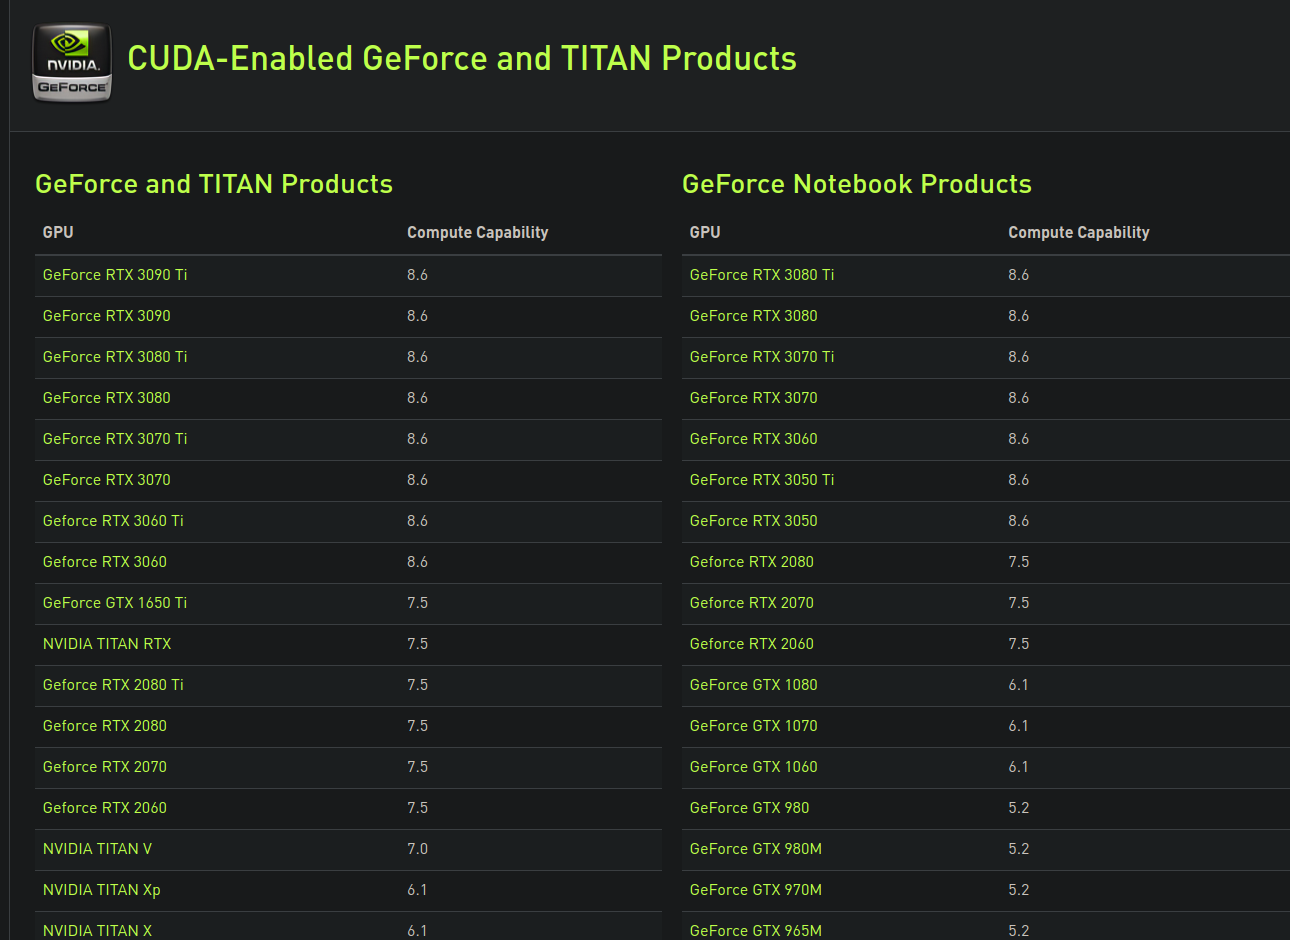Image resolution: width=1290 pixels, height=940 pixels.
Task: Open the GeForce RTX 3090 Ti link
Action: tap(115, 275)
